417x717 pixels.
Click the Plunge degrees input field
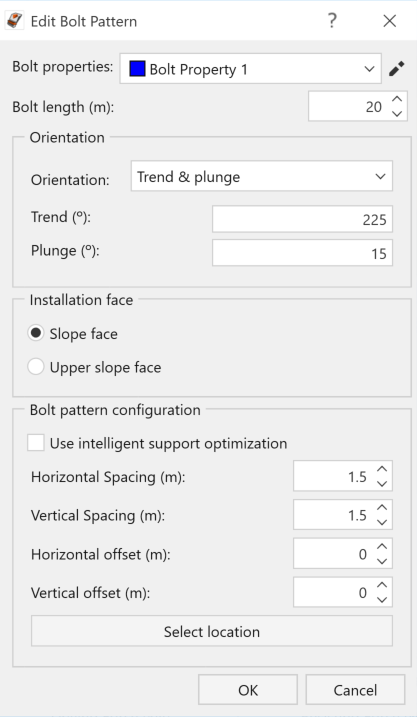pyautogui.click(x=302, y=252)
